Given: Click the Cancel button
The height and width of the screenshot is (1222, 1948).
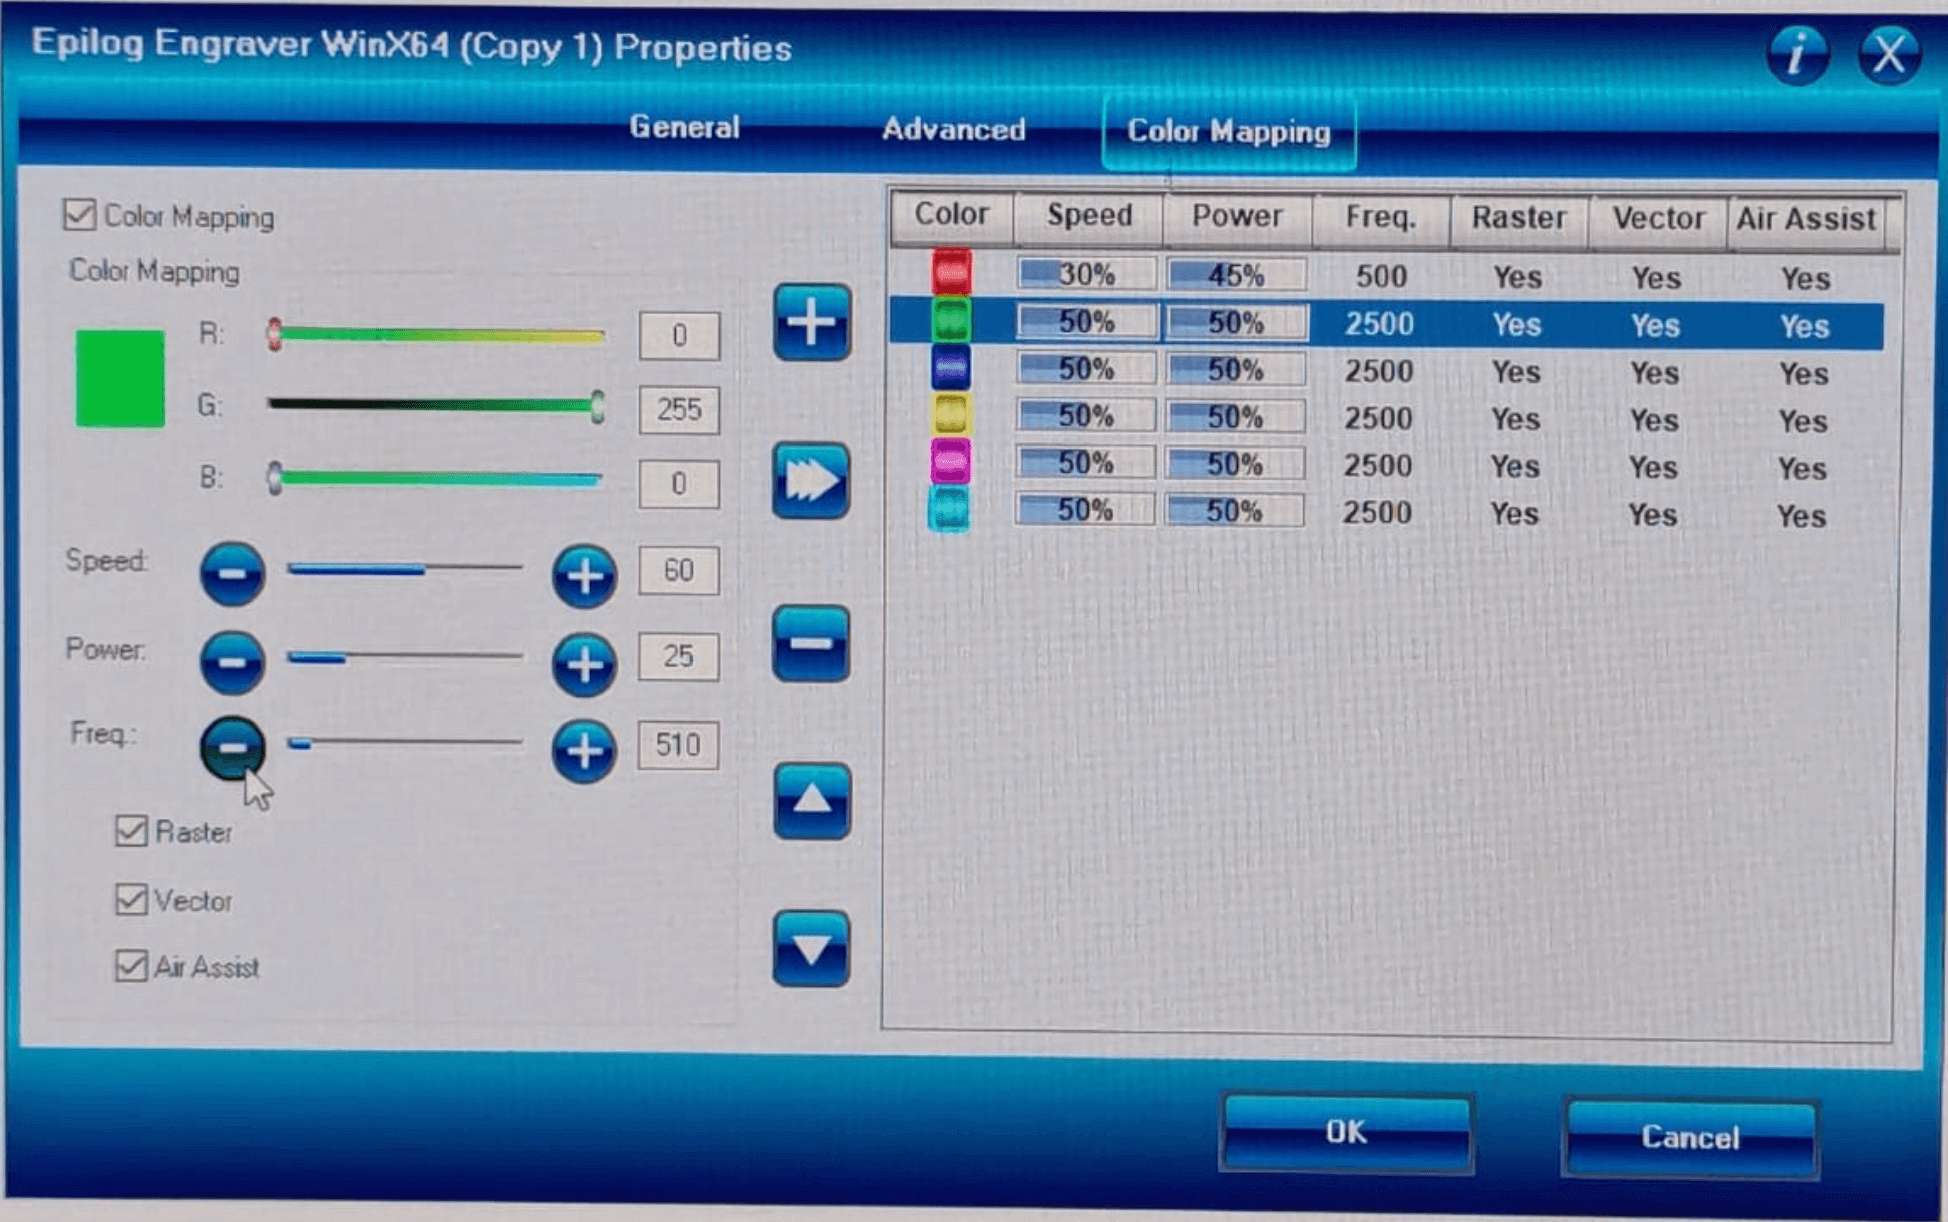Looking at the screenshot, I should click(1690, 1138).
